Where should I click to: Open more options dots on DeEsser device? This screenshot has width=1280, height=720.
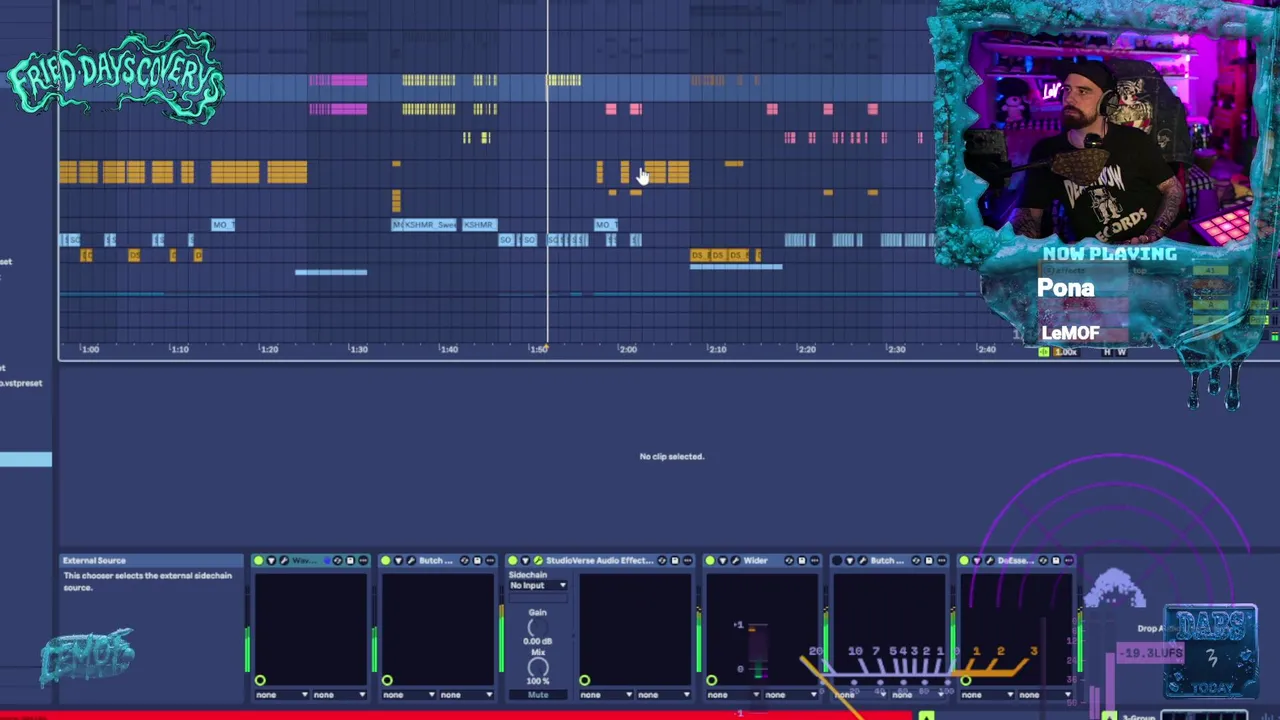(x=1068, y=561)
